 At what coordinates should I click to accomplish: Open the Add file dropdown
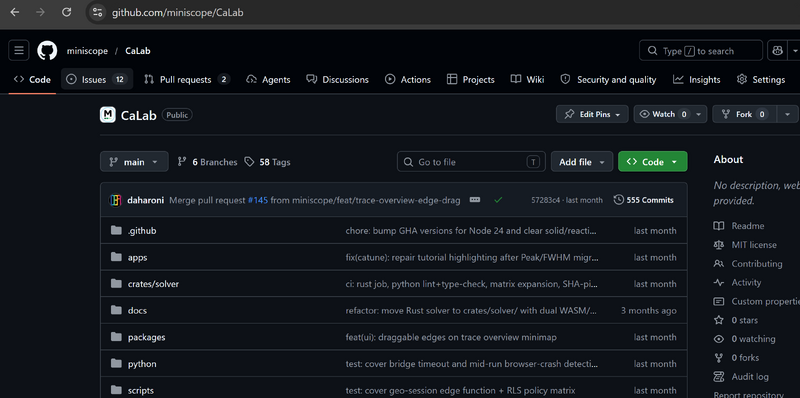tap(582, 162)
